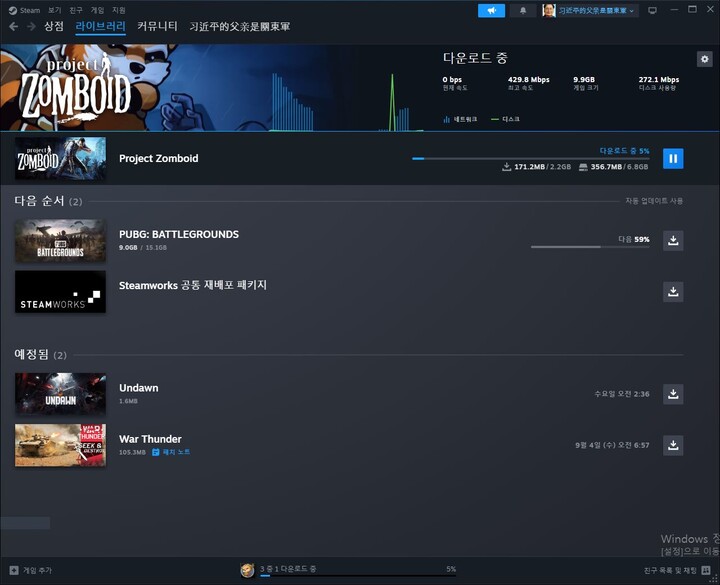Click the 게임 추가 button
Image resolution: width=720 pixels, height=585 pixels.
[30, 570]
